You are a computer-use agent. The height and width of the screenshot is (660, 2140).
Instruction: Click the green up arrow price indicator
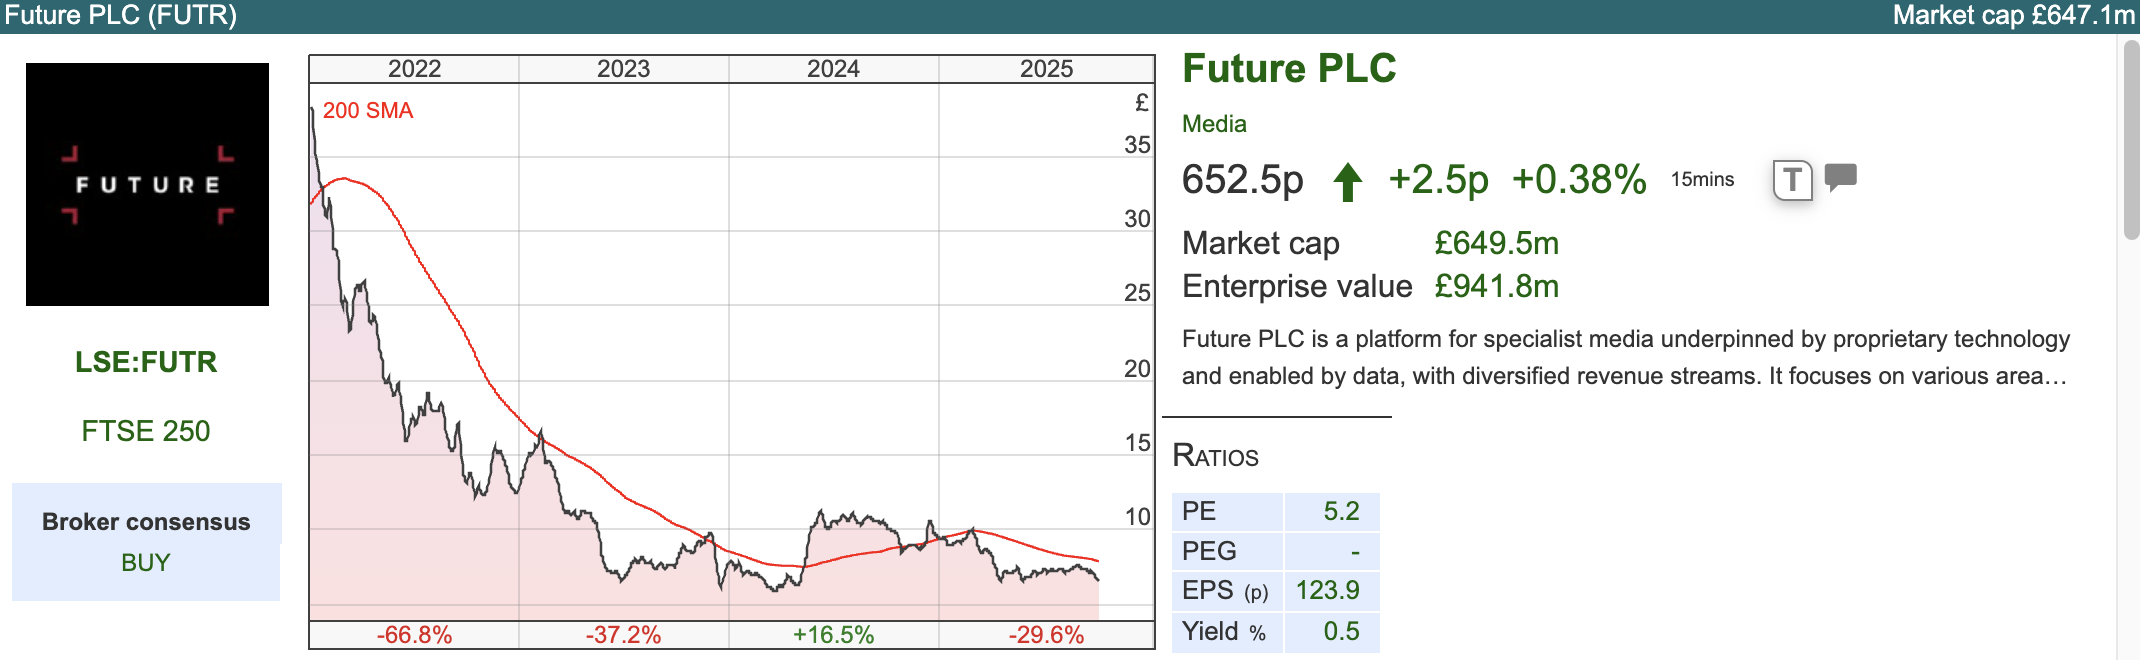(1348, 182)
